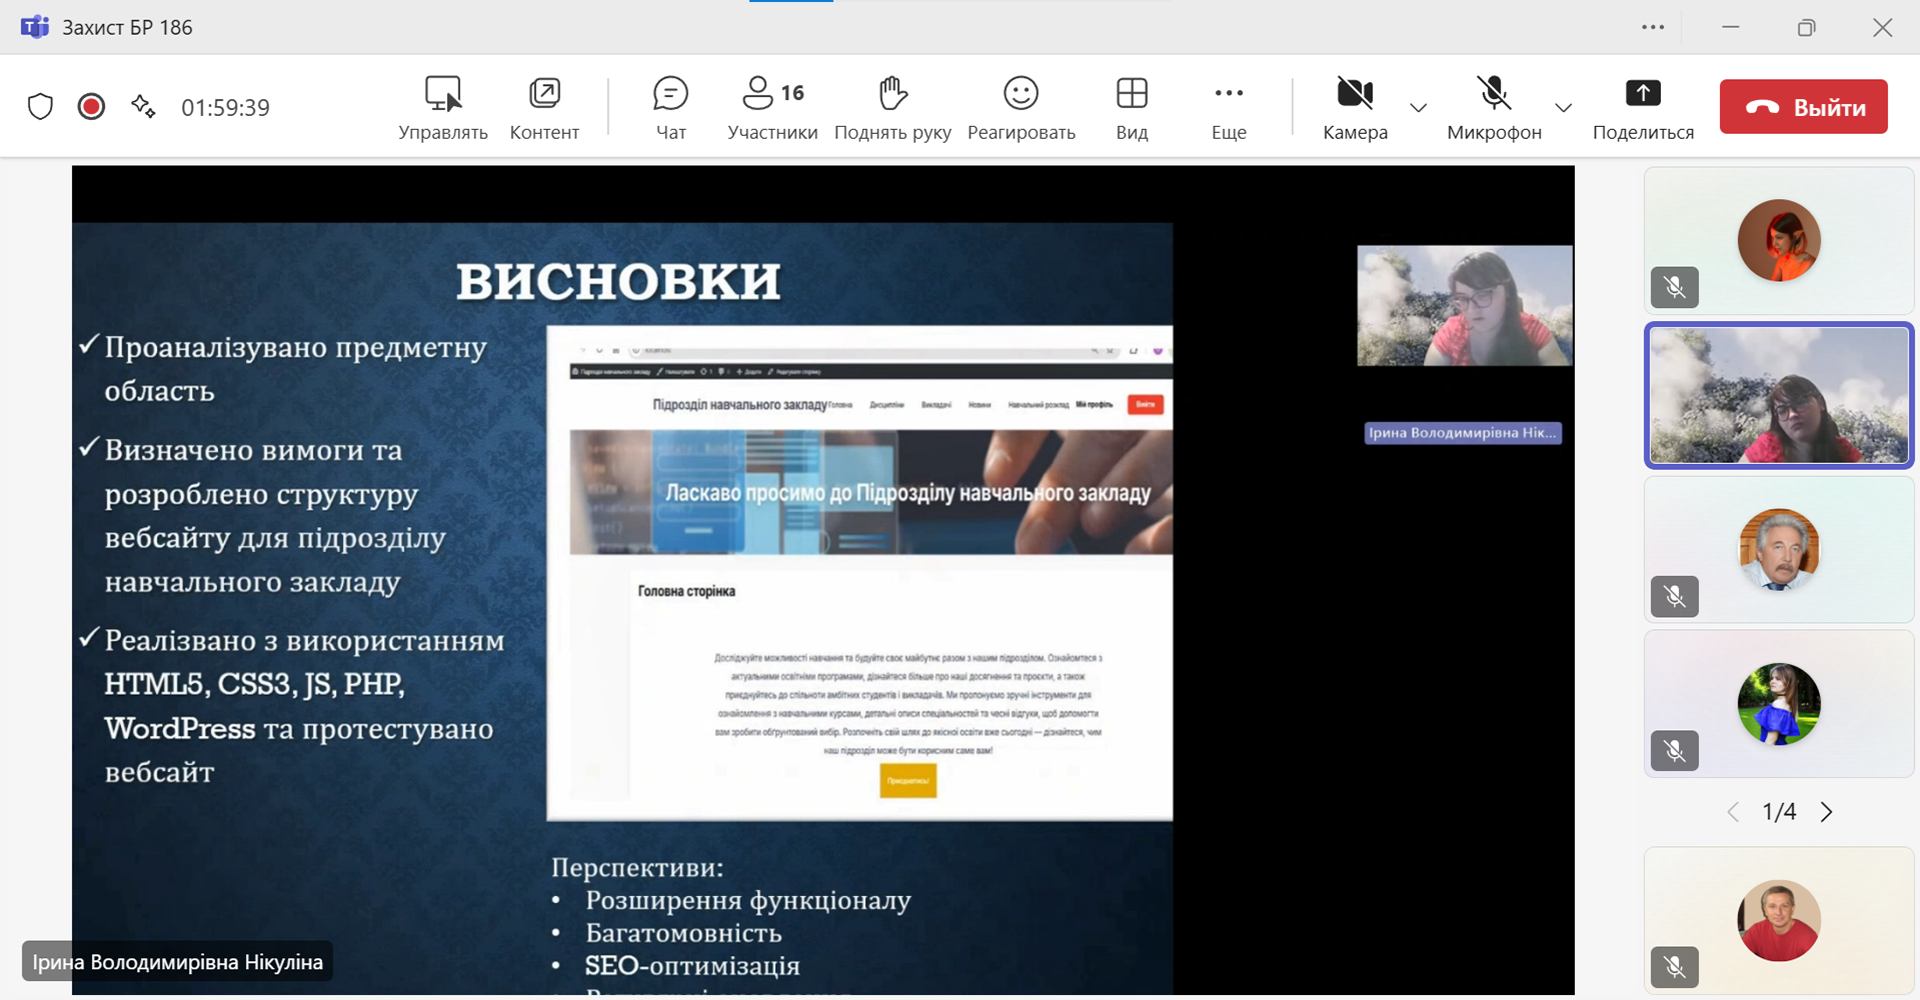The height and width of the screenshot is (1000, 1920).
Task: Start screen sharing with Поделиться
Action: click(1643, 107)
